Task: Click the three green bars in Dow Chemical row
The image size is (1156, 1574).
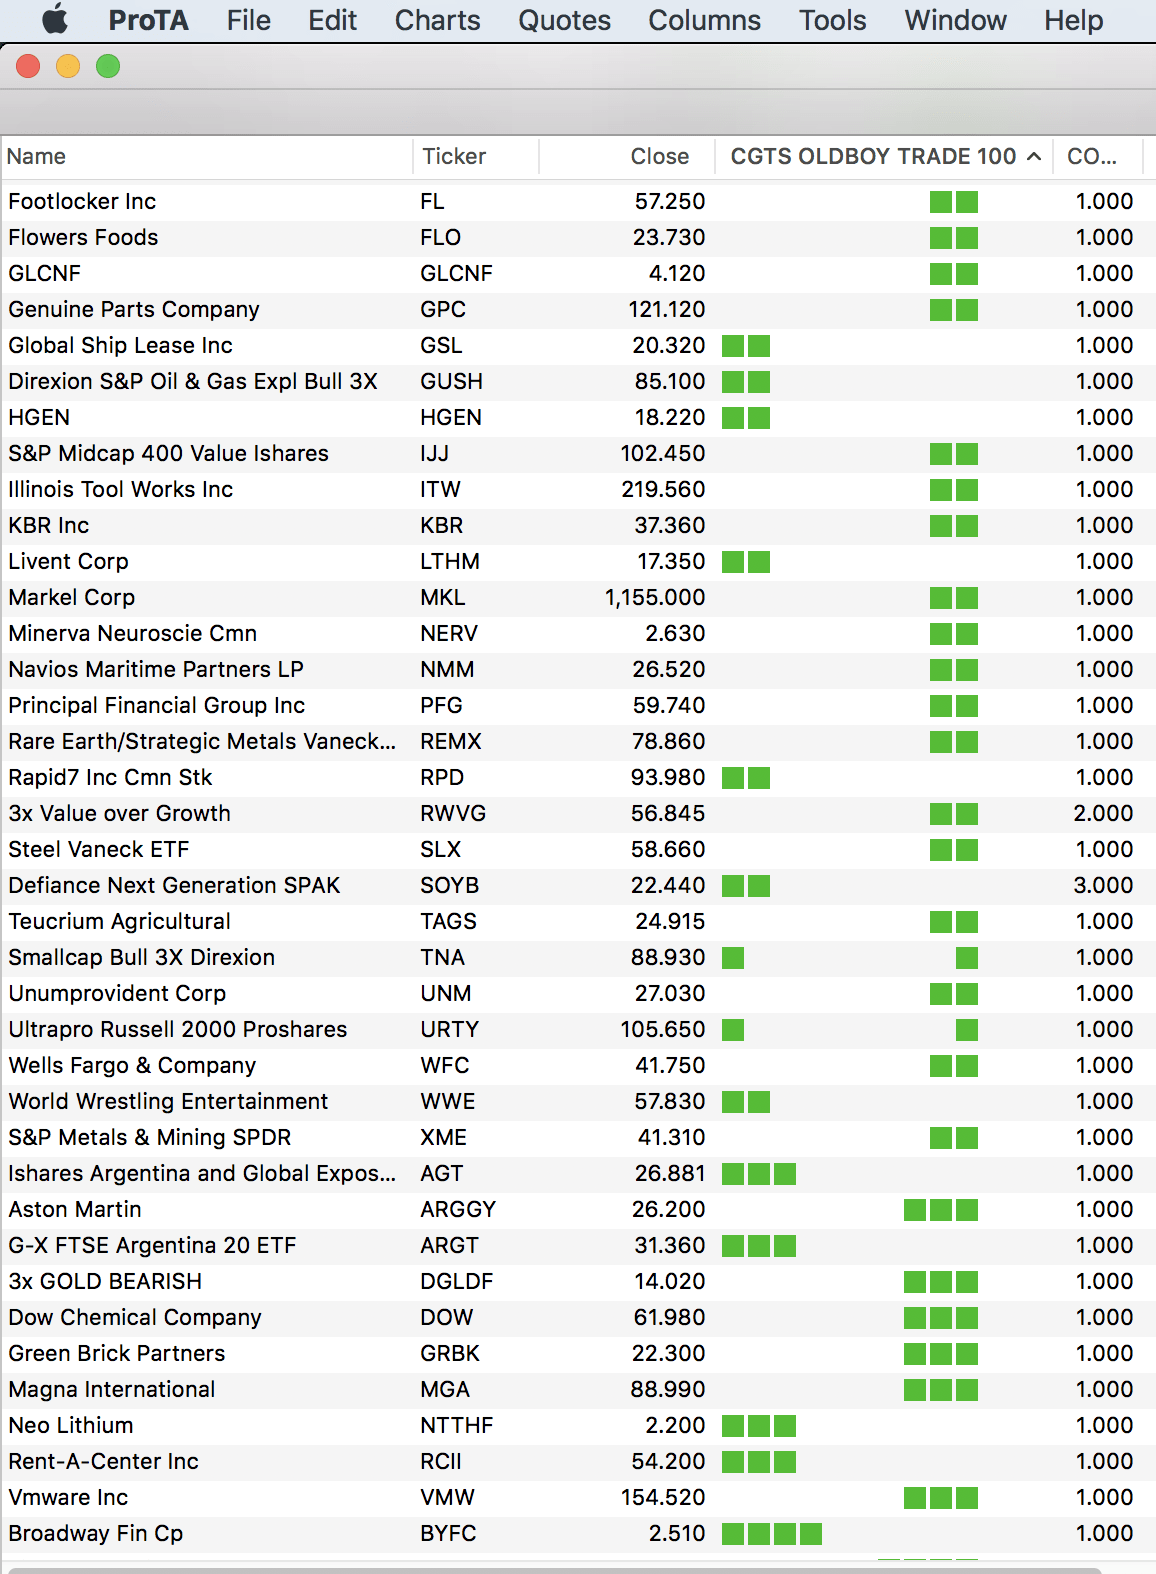Action: click(x=941, y=1318)
